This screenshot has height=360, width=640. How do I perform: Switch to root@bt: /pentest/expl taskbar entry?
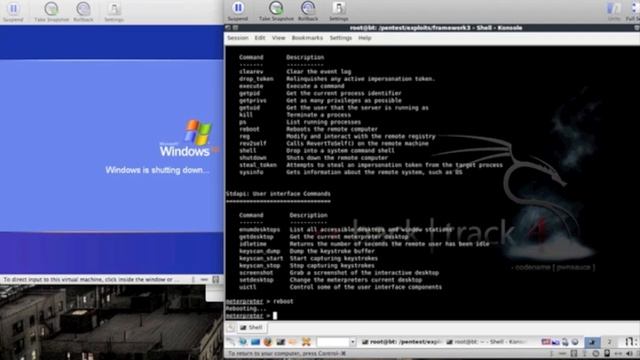(x=402, y=342)
